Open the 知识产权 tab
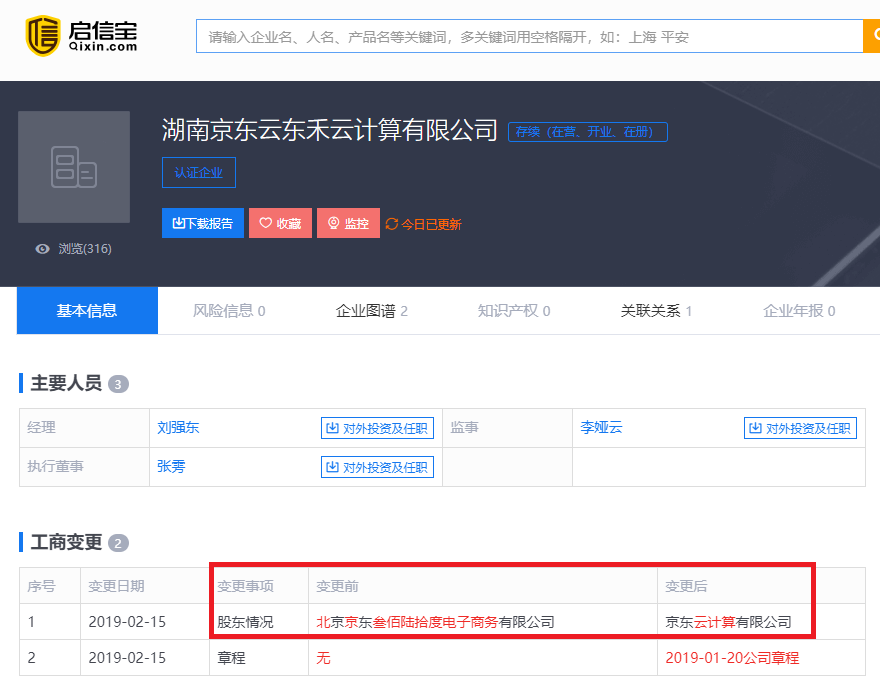This screenshot has height=690, width=880. click(514, 310)
